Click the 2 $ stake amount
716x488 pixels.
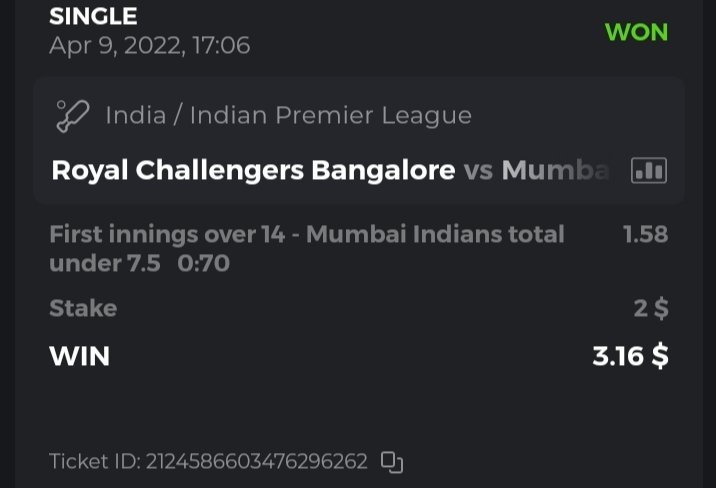[x=651, y=308]
